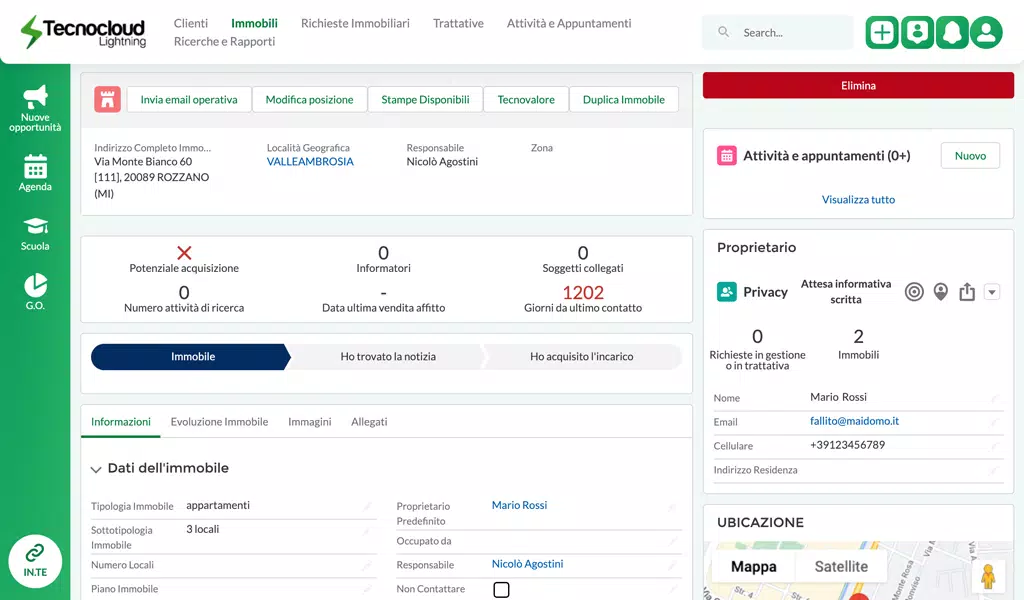Open the Immobili menu
This screenshot has height=600, width=1024.
tap(254, 24)
